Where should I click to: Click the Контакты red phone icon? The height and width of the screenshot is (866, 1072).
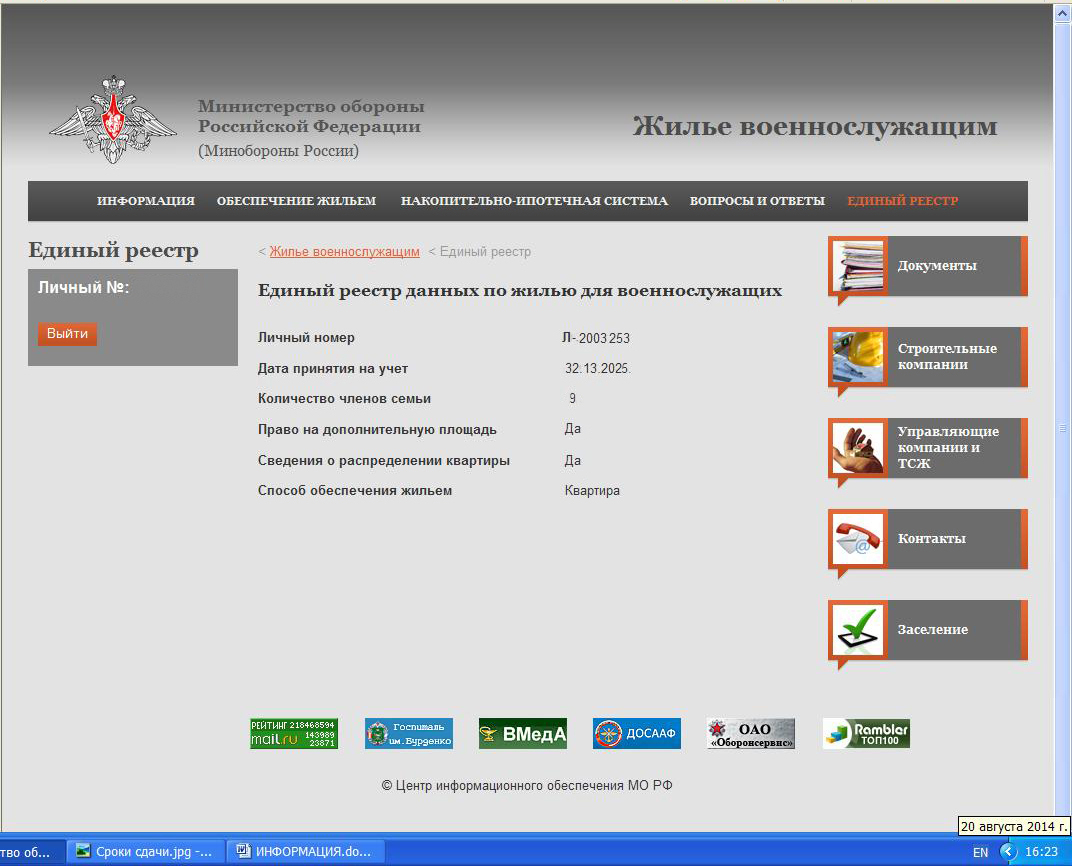click(x=859, y=539)
